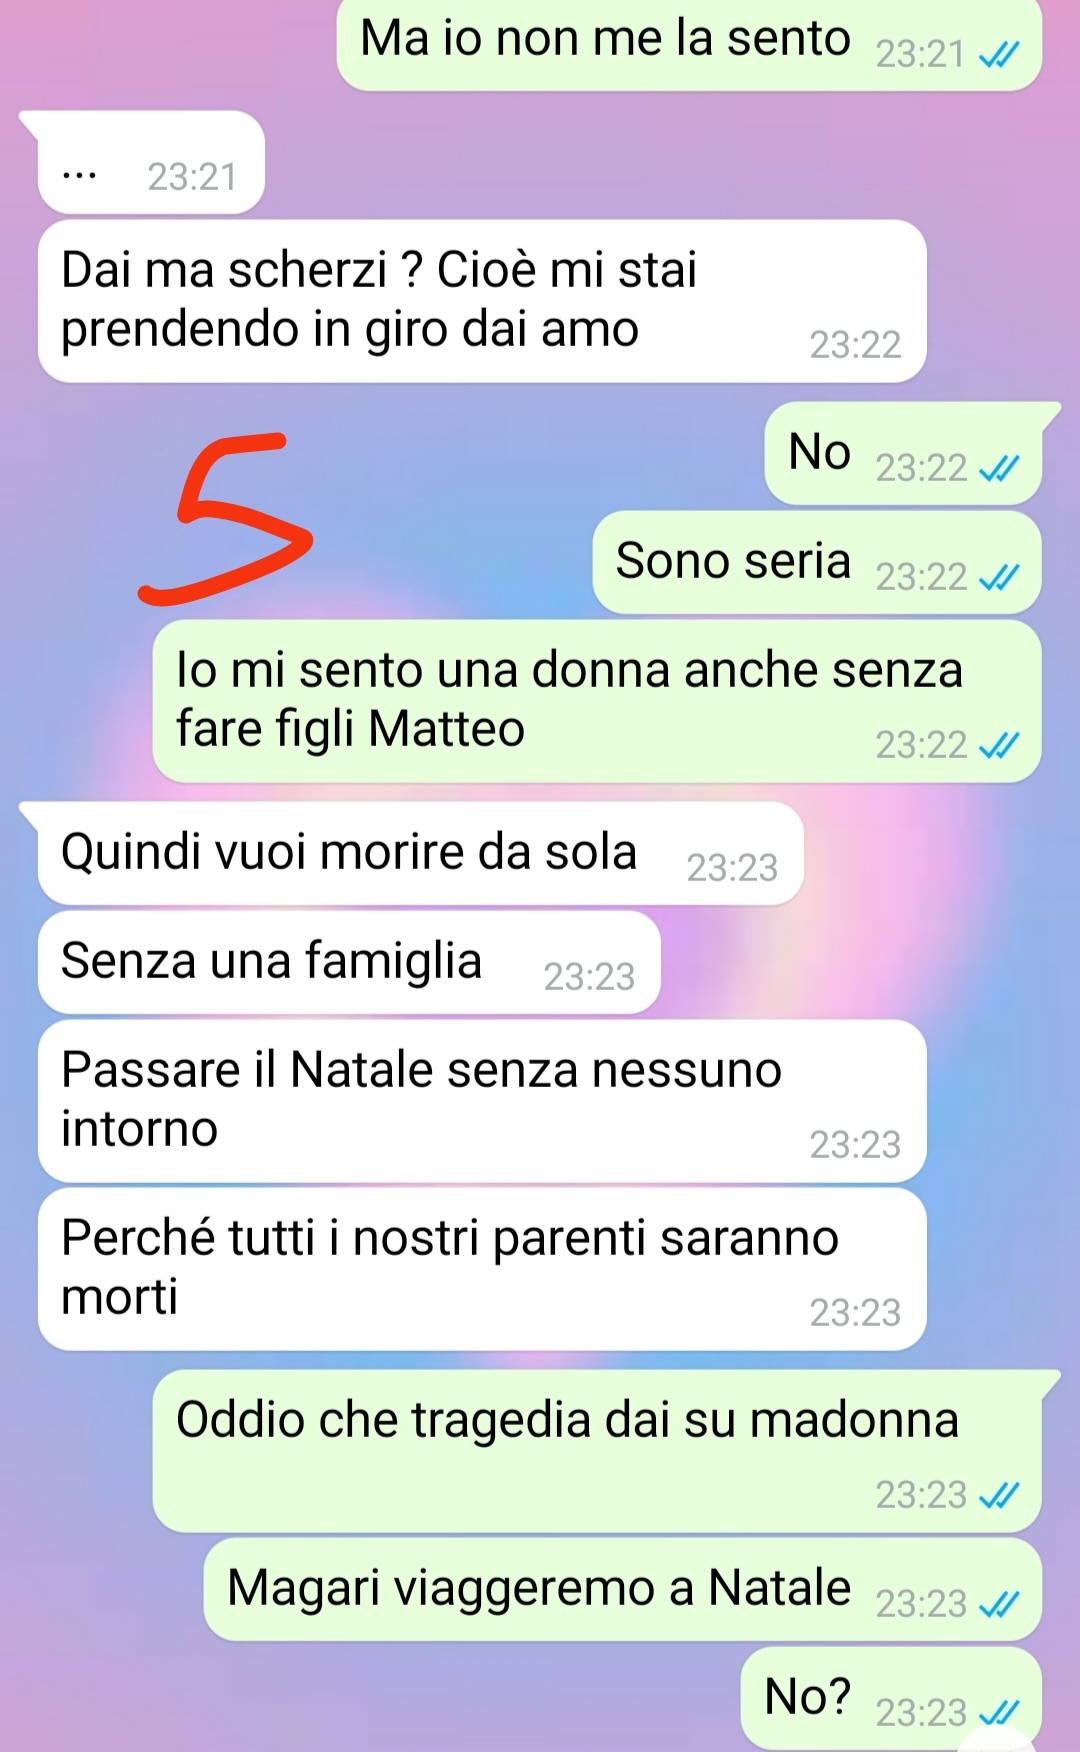Select the 'Perché tutti i nostri parenti' message
The width and height of the screenshot is (1080, 1752).
[x=482, y=1269]
